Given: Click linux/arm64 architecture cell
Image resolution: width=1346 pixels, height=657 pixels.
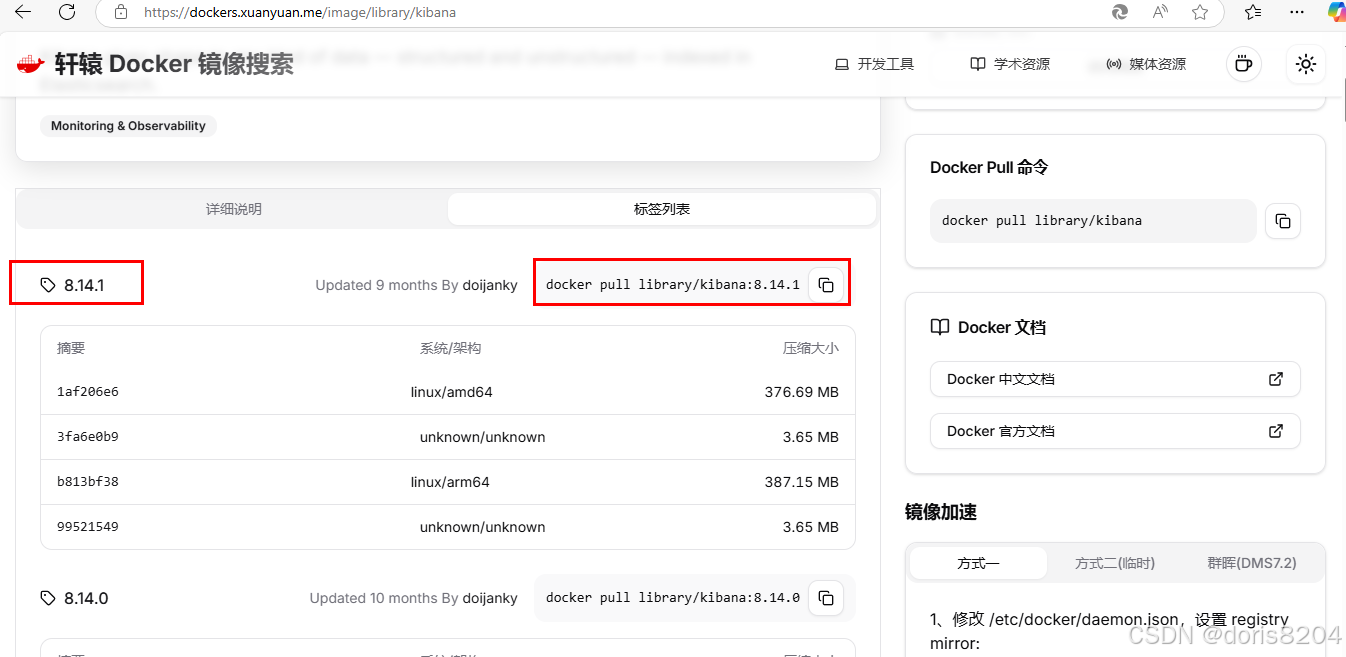Looking at the screenshot, I should tap(450, 482).
